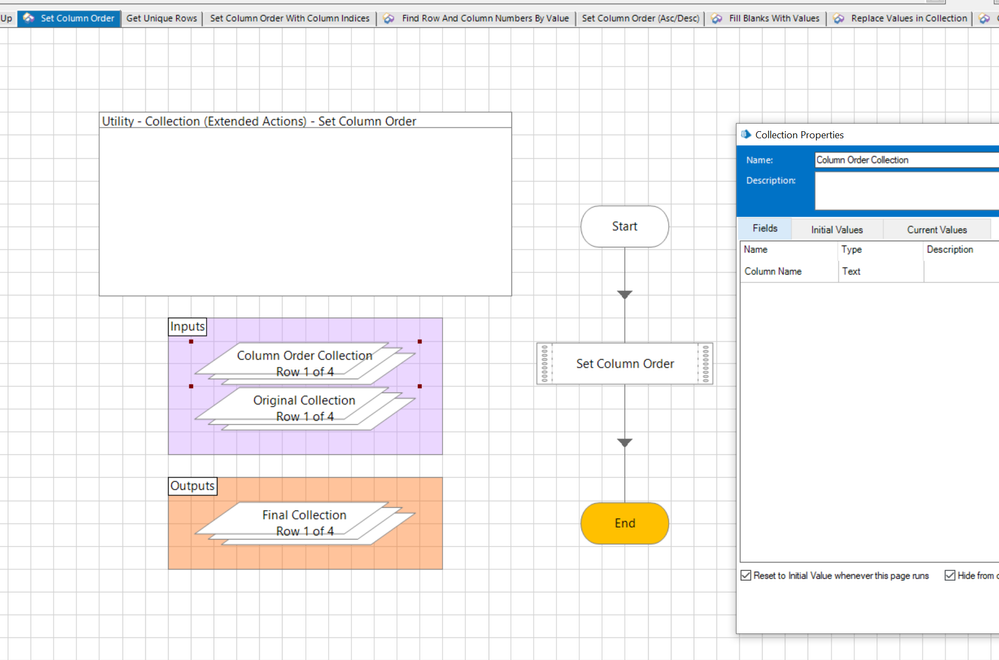Click the icon on the Fill Blanks With Values tab
The width and height of the screenshot is (999, 660).
(x=717, y=18)
